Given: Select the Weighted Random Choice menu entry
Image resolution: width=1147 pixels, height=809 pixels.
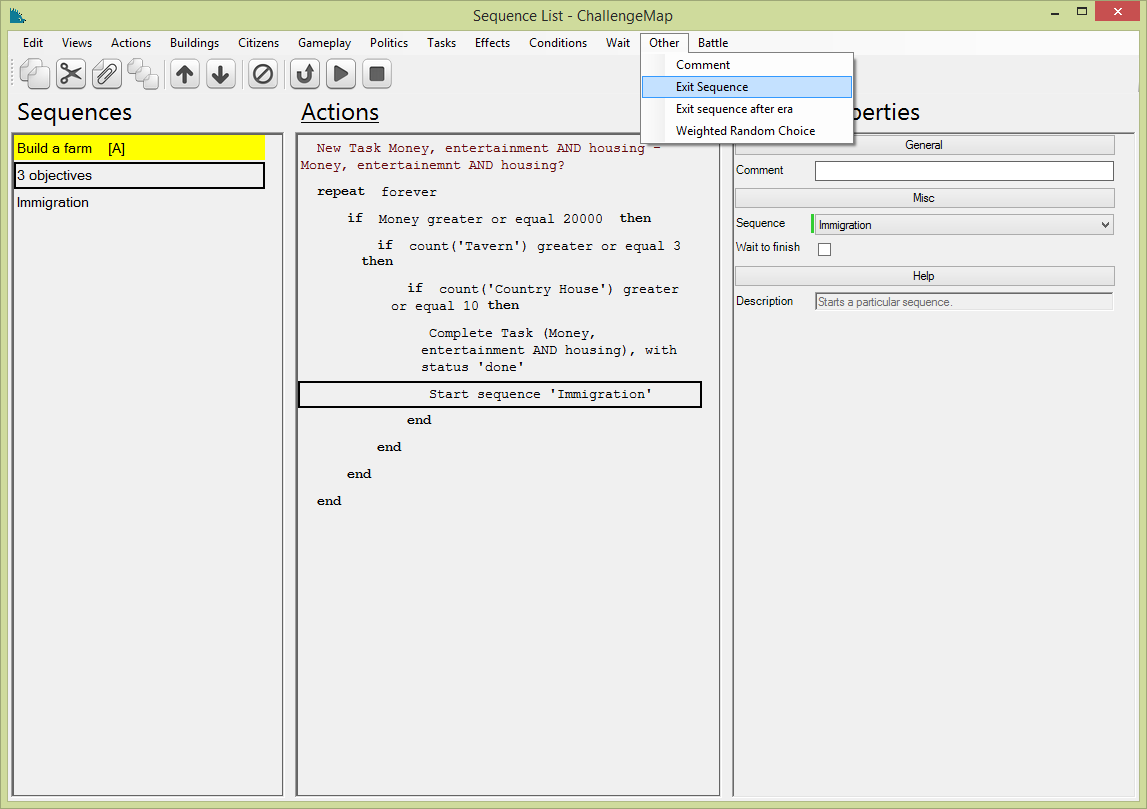Looking at the screenshot, I should point(745,131).
